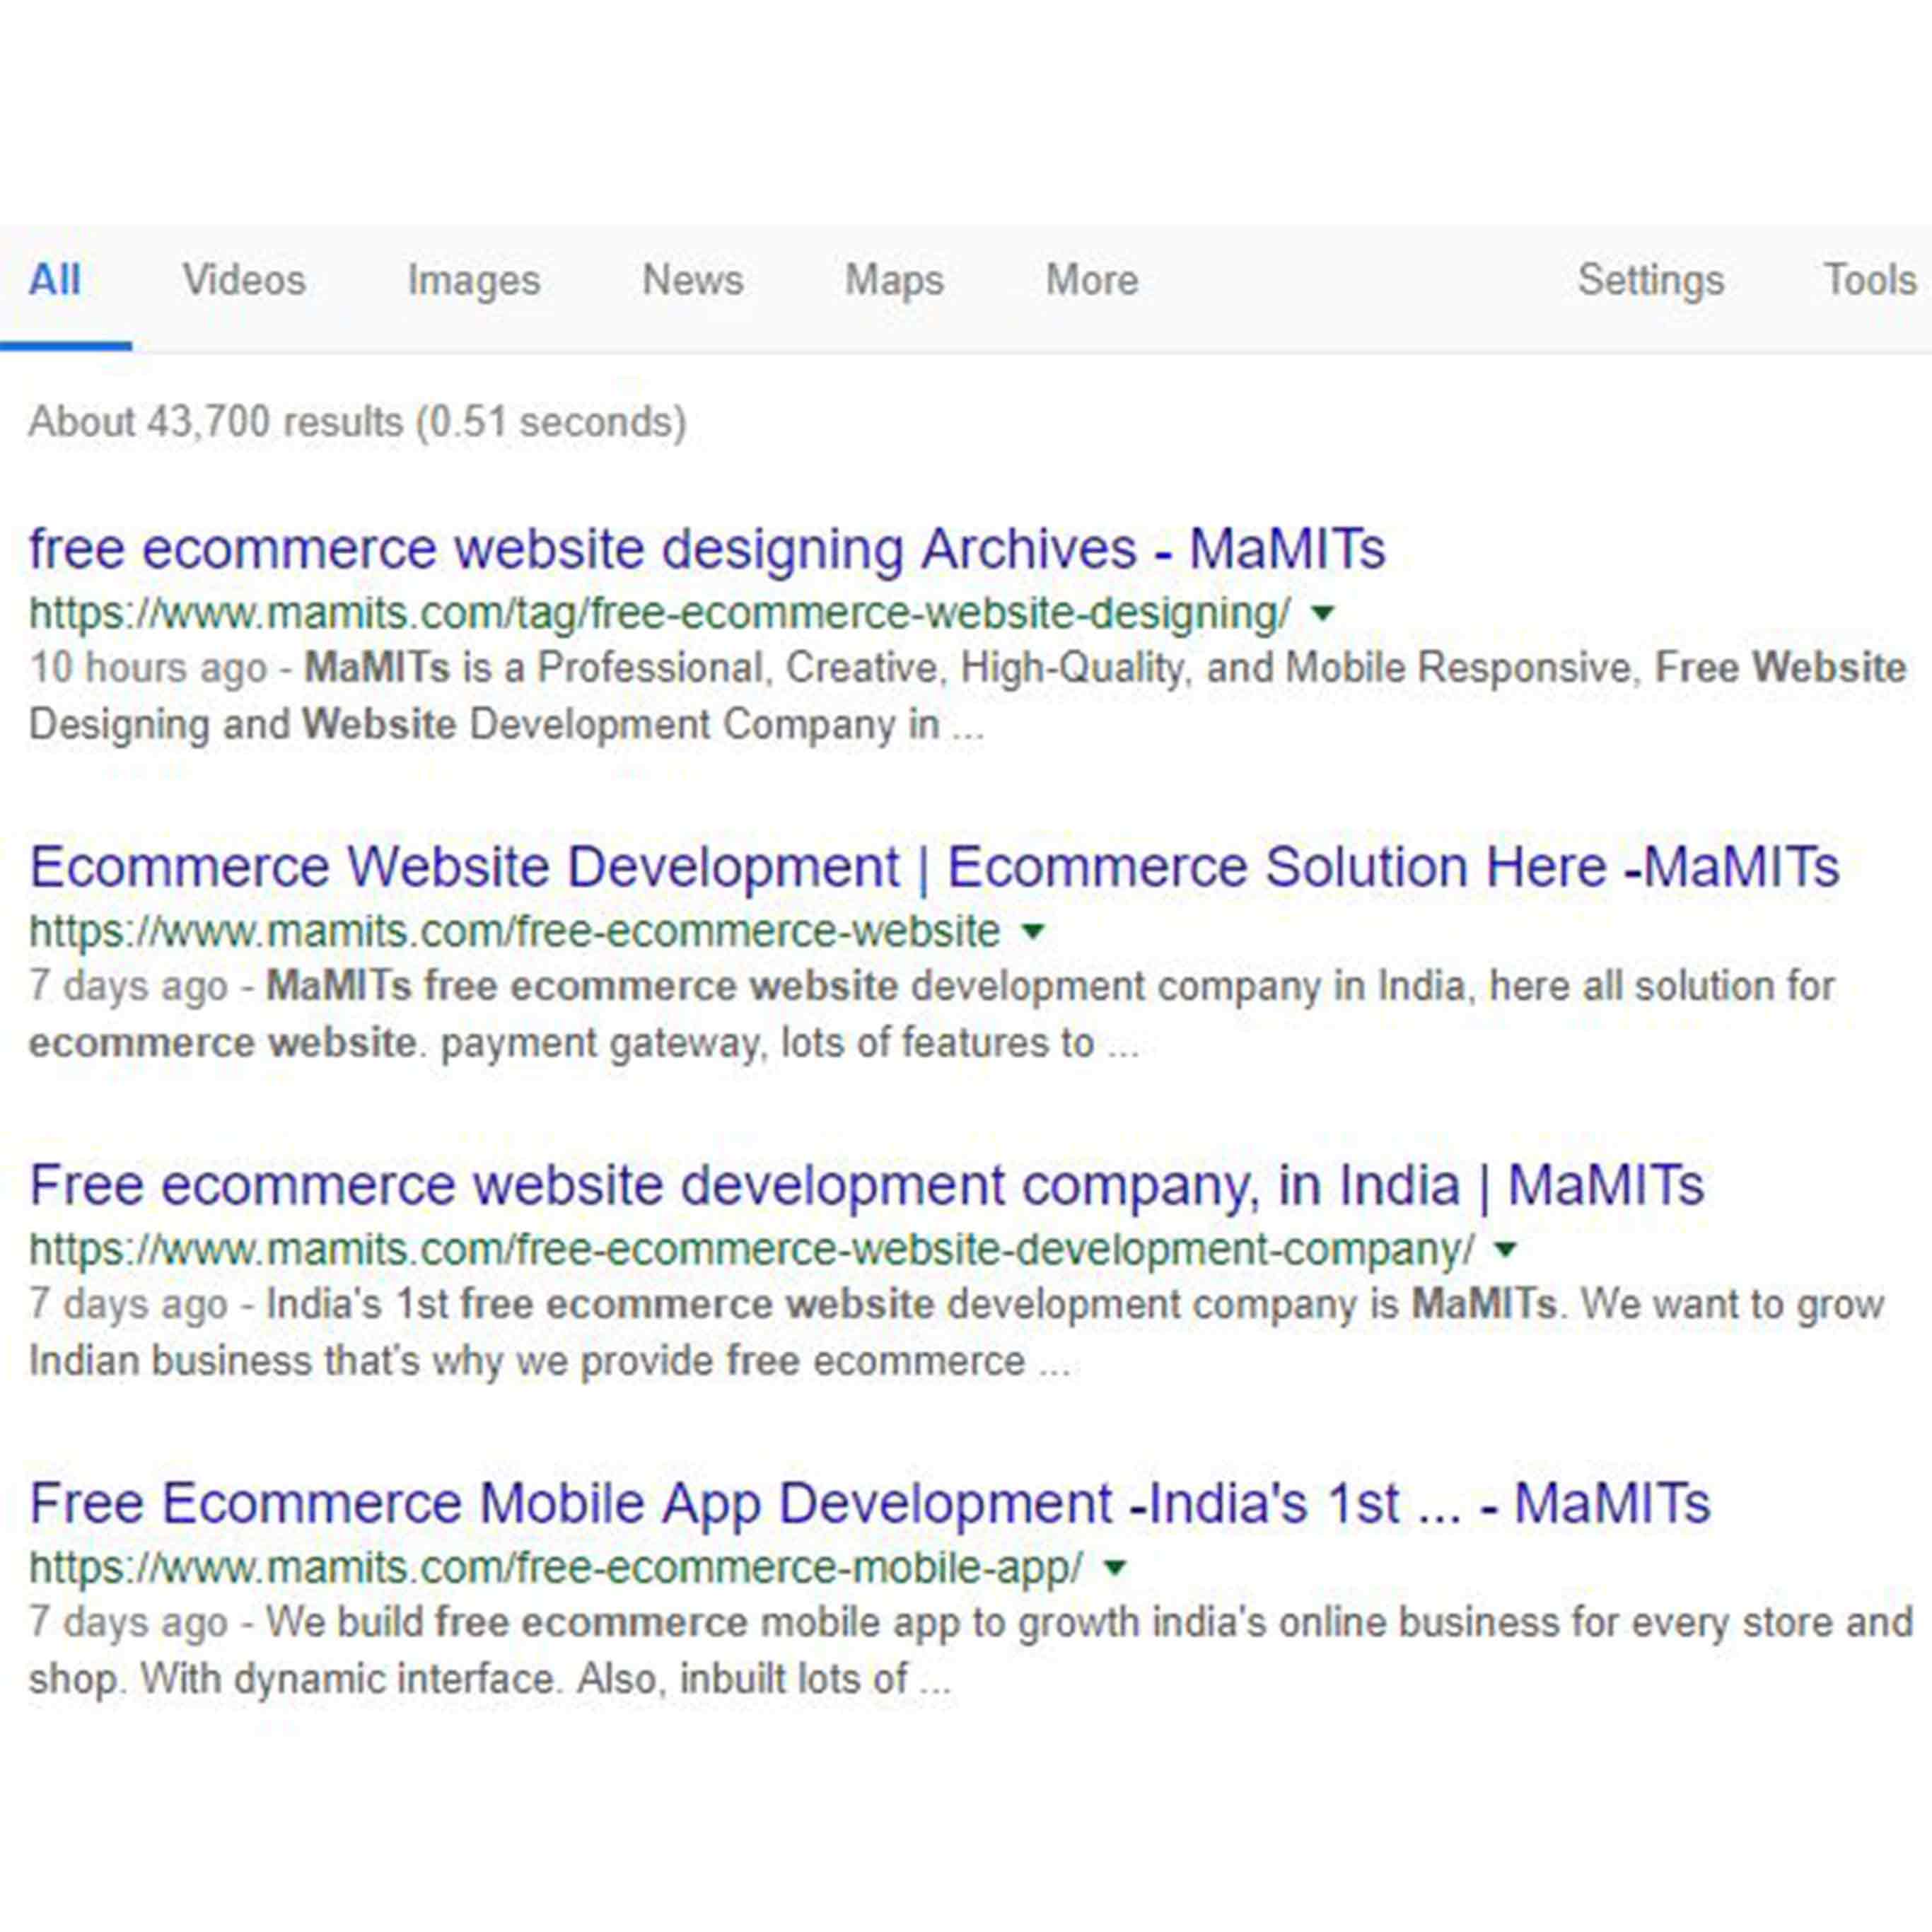Click the mamits.com/free-ecommerce-website green URL

tap(514, 932)
